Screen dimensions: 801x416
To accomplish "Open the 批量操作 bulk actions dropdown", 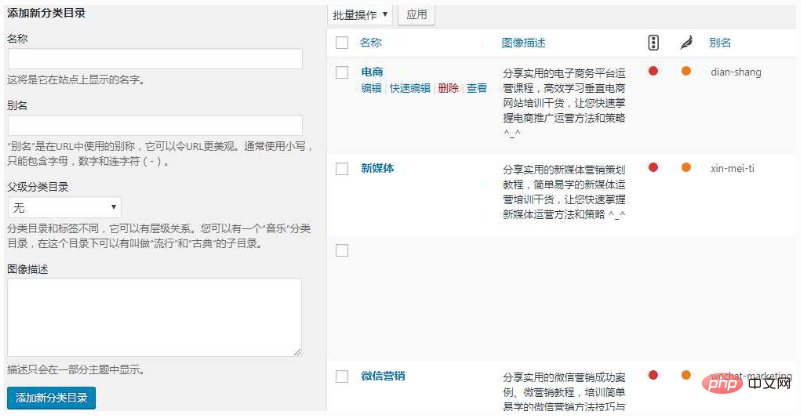I will click(361, 15).
